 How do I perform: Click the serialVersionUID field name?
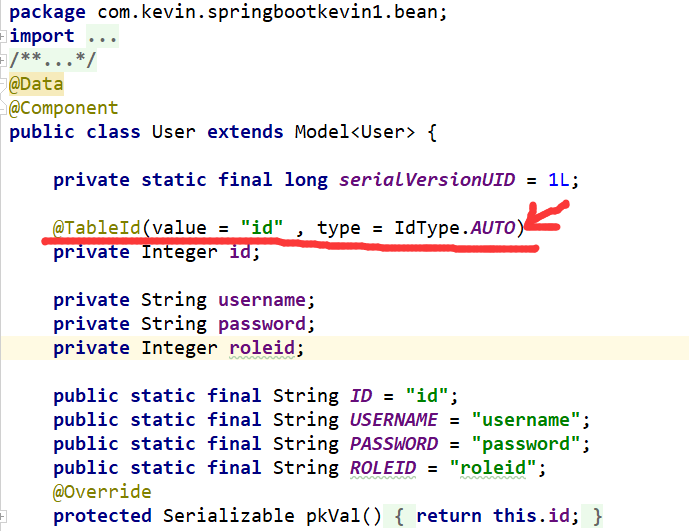pos(427,180)
